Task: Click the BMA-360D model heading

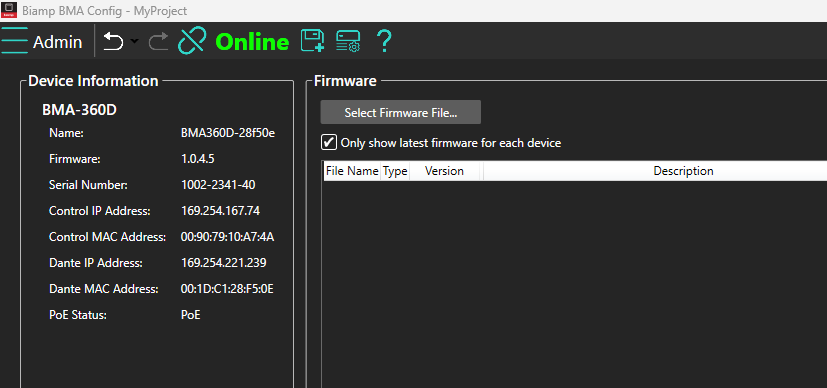Action: coord(79,110)
